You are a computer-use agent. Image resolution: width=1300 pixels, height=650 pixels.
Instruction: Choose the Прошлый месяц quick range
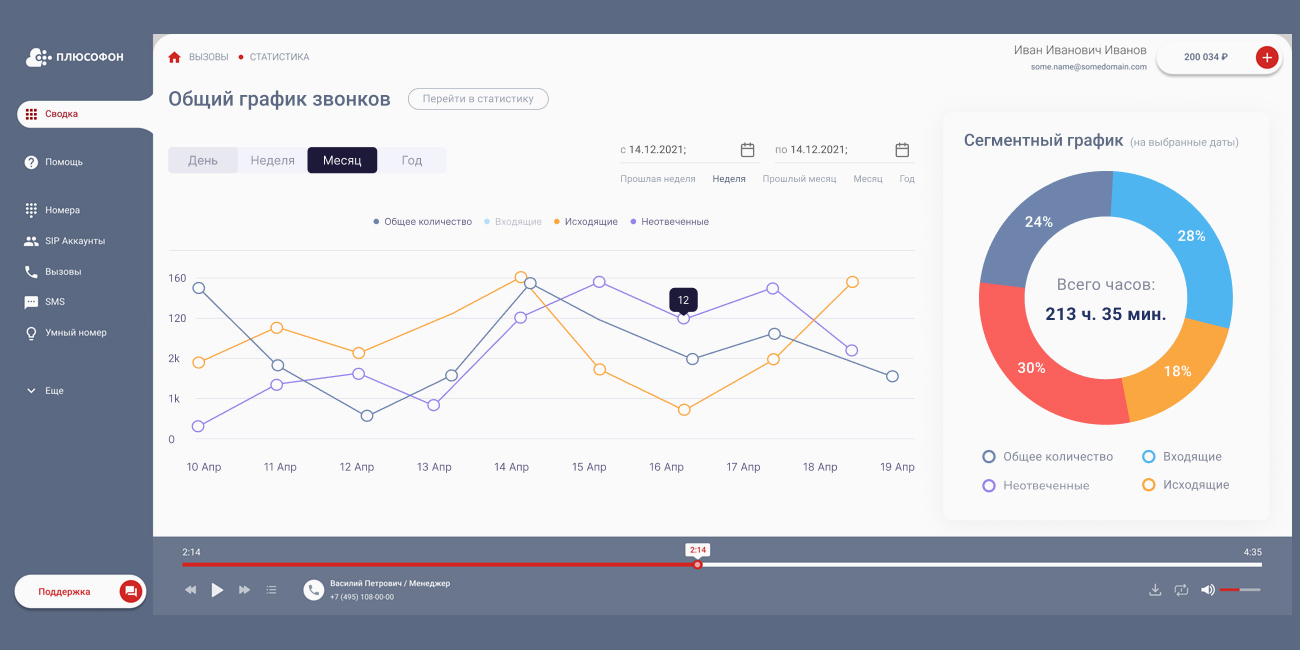tap(799, 179)
